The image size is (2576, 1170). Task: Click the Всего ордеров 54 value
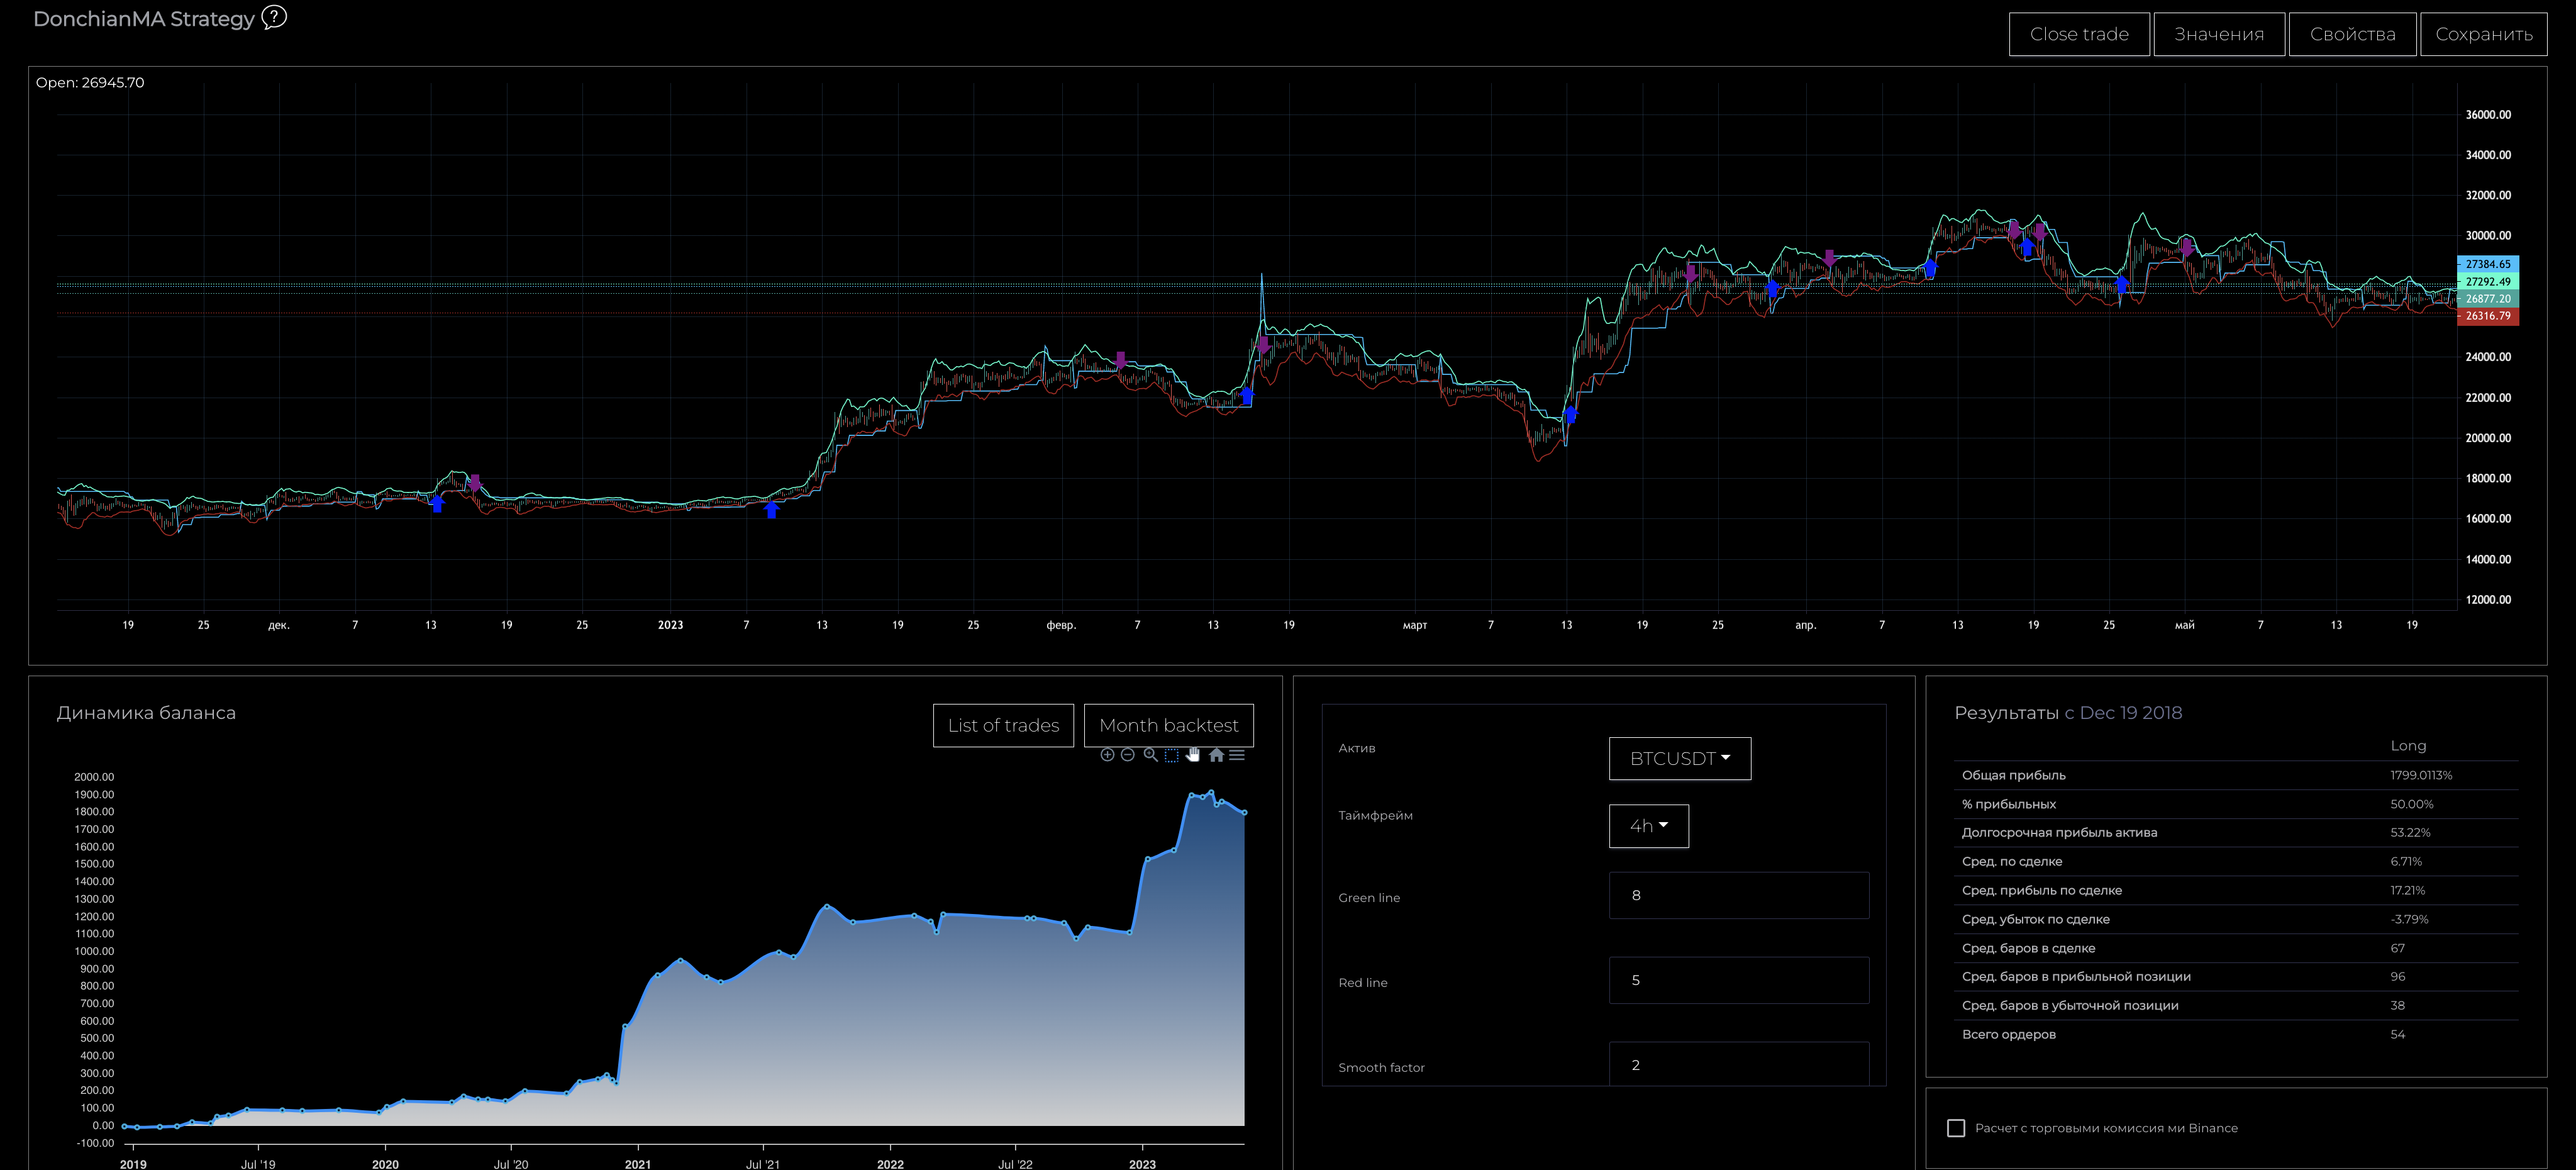[2397, 1034]
